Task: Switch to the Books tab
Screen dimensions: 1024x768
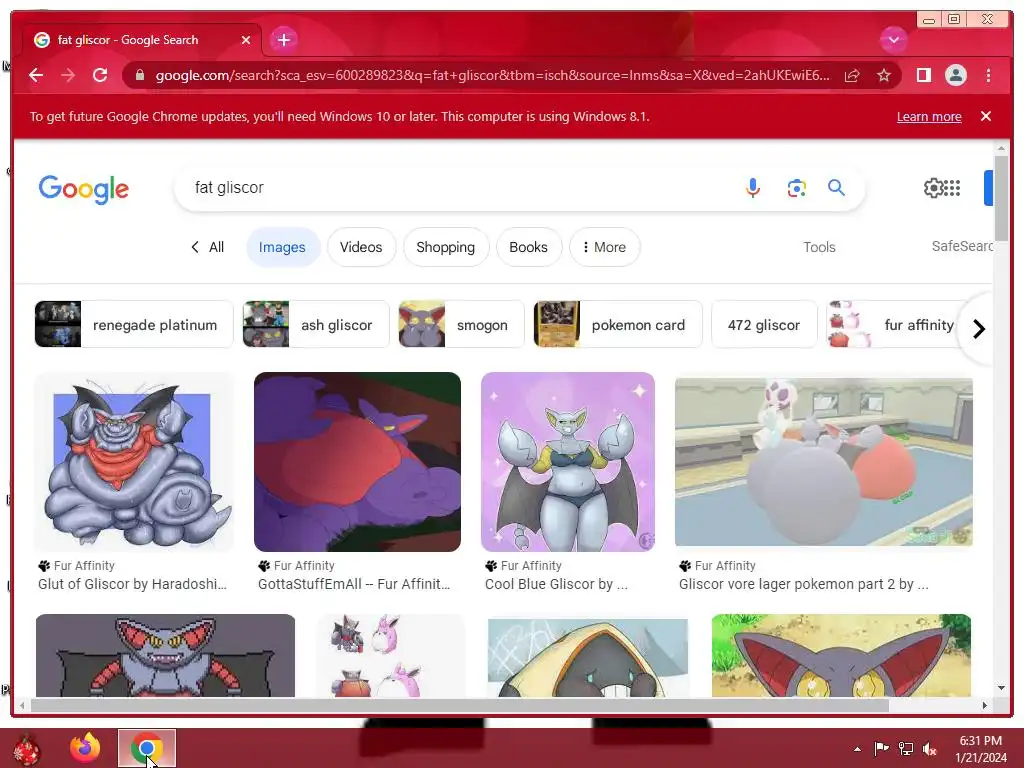Action: pos(528,248)
